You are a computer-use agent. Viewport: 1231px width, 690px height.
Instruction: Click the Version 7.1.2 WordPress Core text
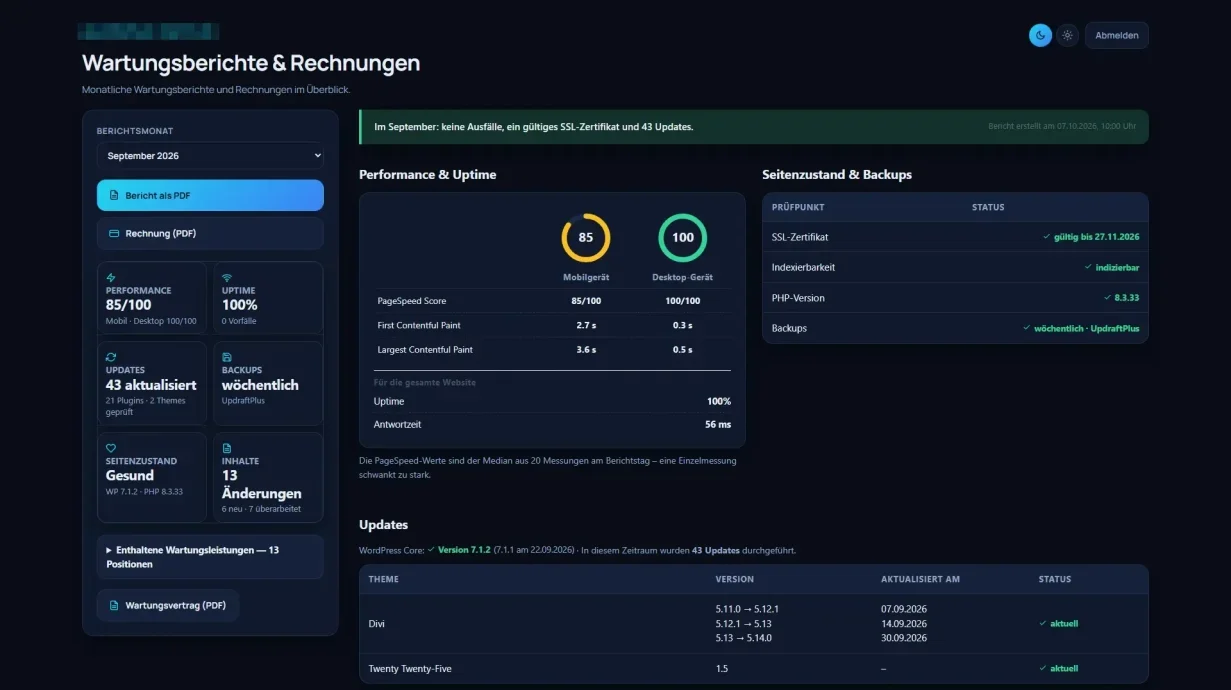pyautogui.click(x=464, y=550)
